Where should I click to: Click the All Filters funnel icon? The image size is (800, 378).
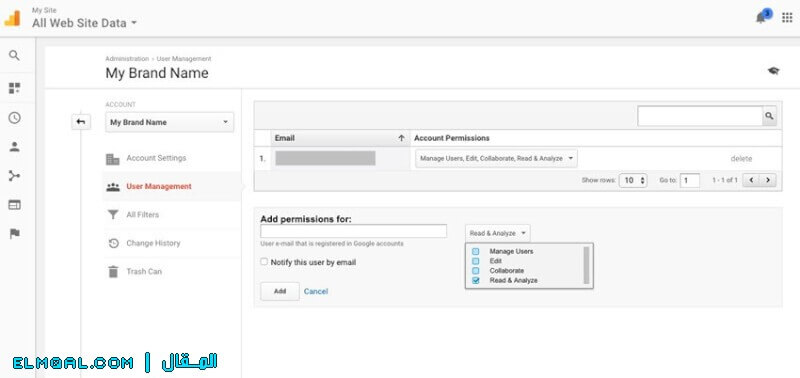click(x=113, y=215)
